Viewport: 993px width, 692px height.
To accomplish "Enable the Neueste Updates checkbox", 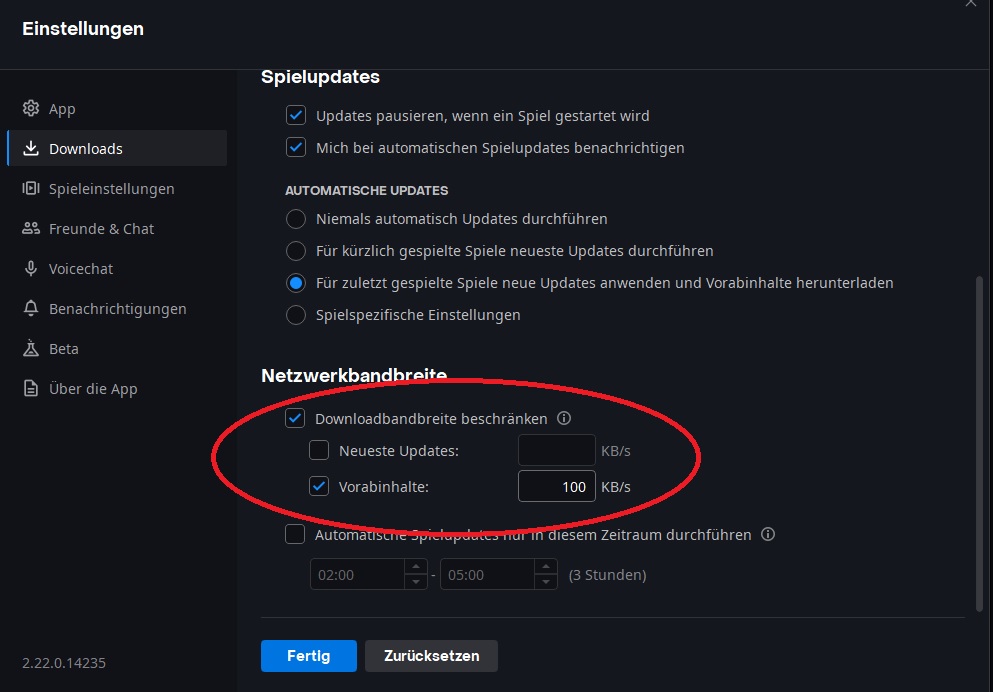I will coord(319,450).
